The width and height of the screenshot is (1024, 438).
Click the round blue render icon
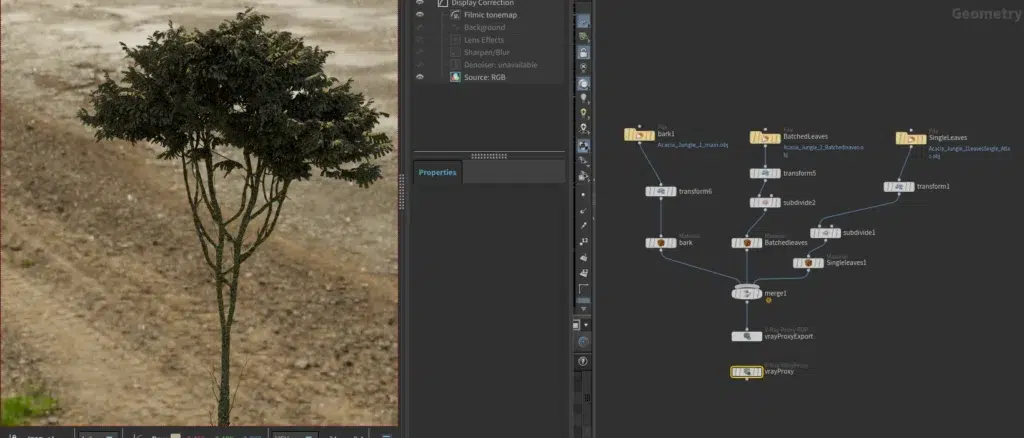[x=583, y=341]
